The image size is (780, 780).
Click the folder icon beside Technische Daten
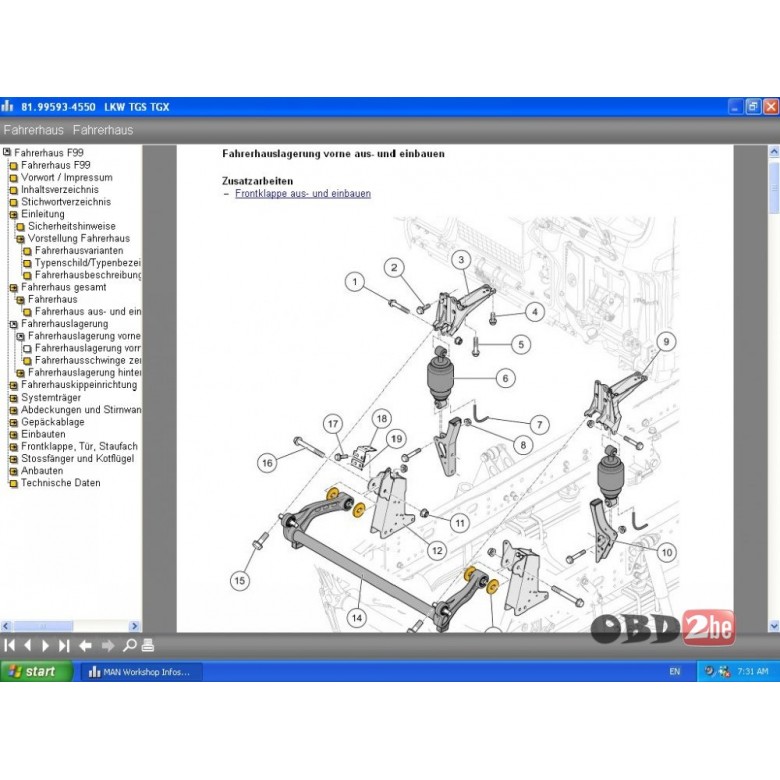tap(14, 483)
